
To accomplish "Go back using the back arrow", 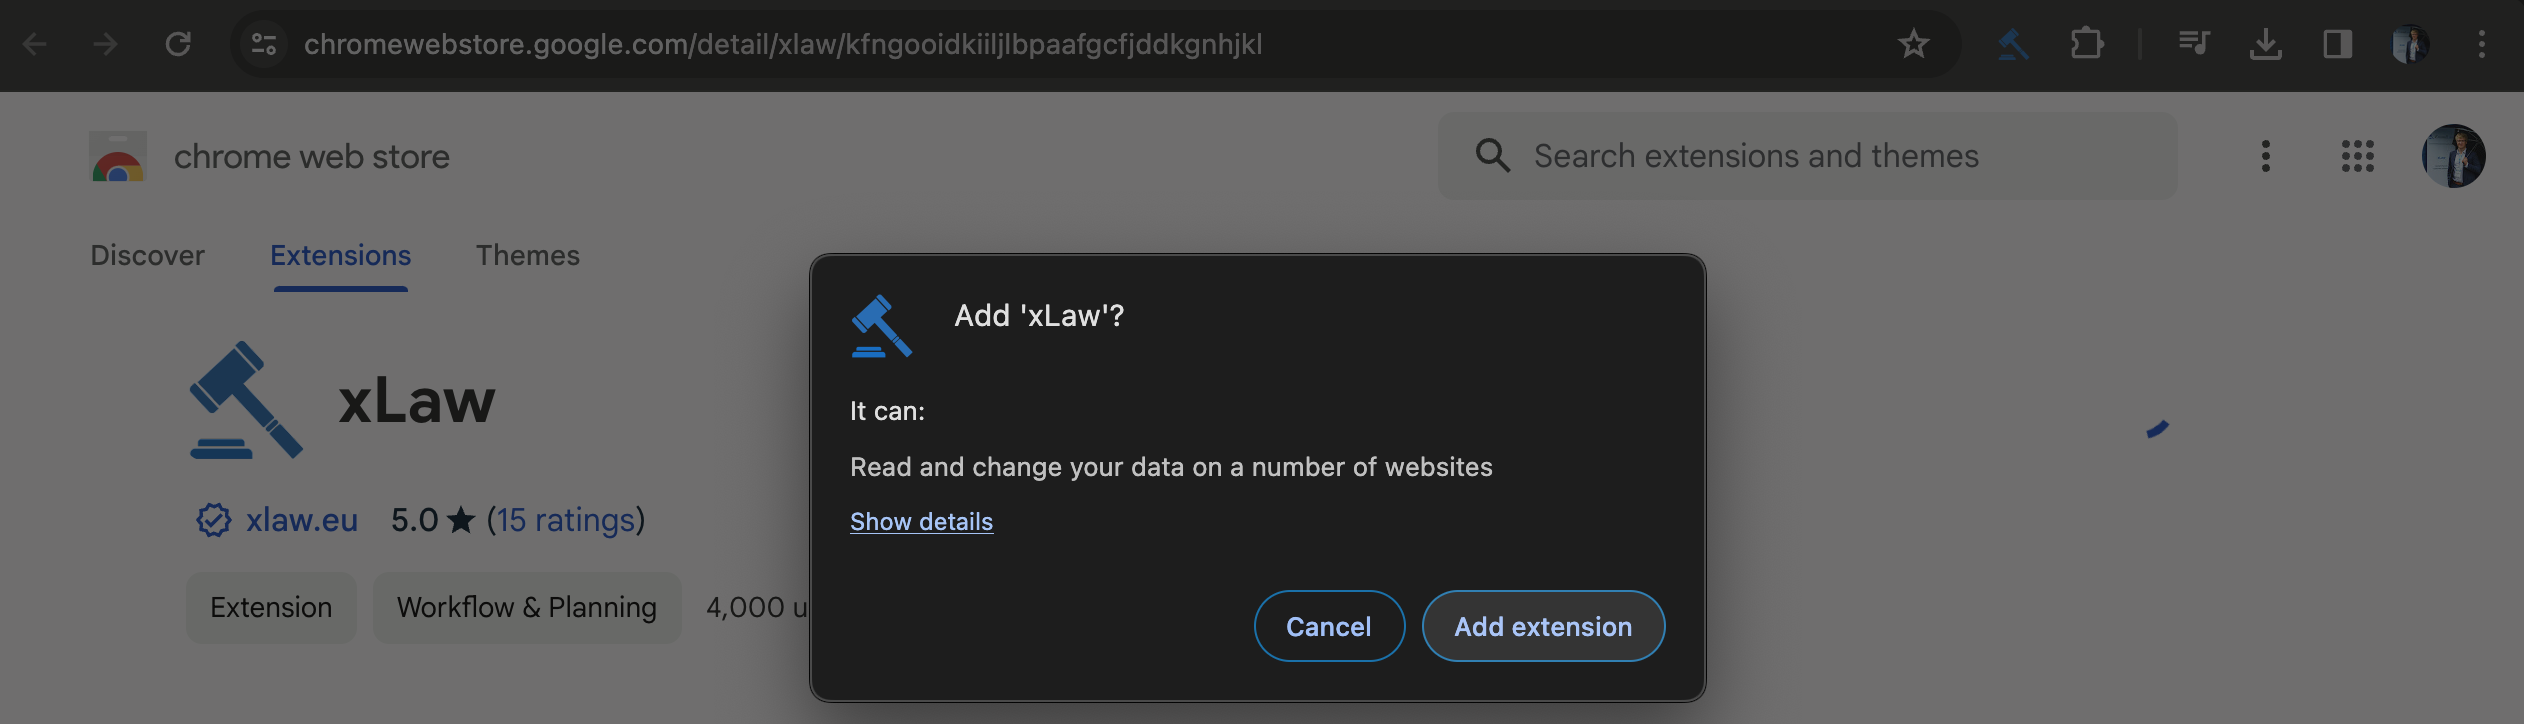I will (x=36, y=44).
